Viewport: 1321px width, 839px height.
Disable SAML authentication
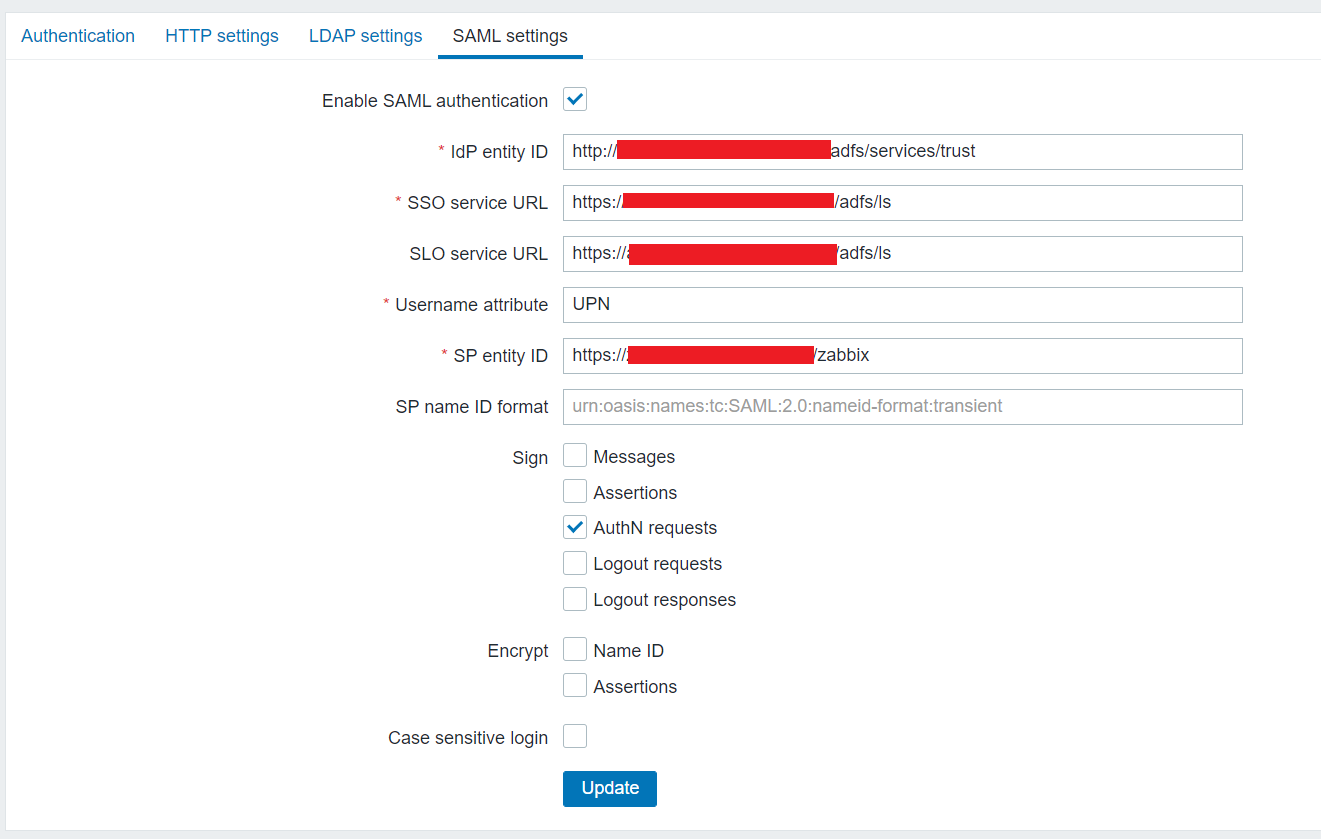click(x=575, y=99)
